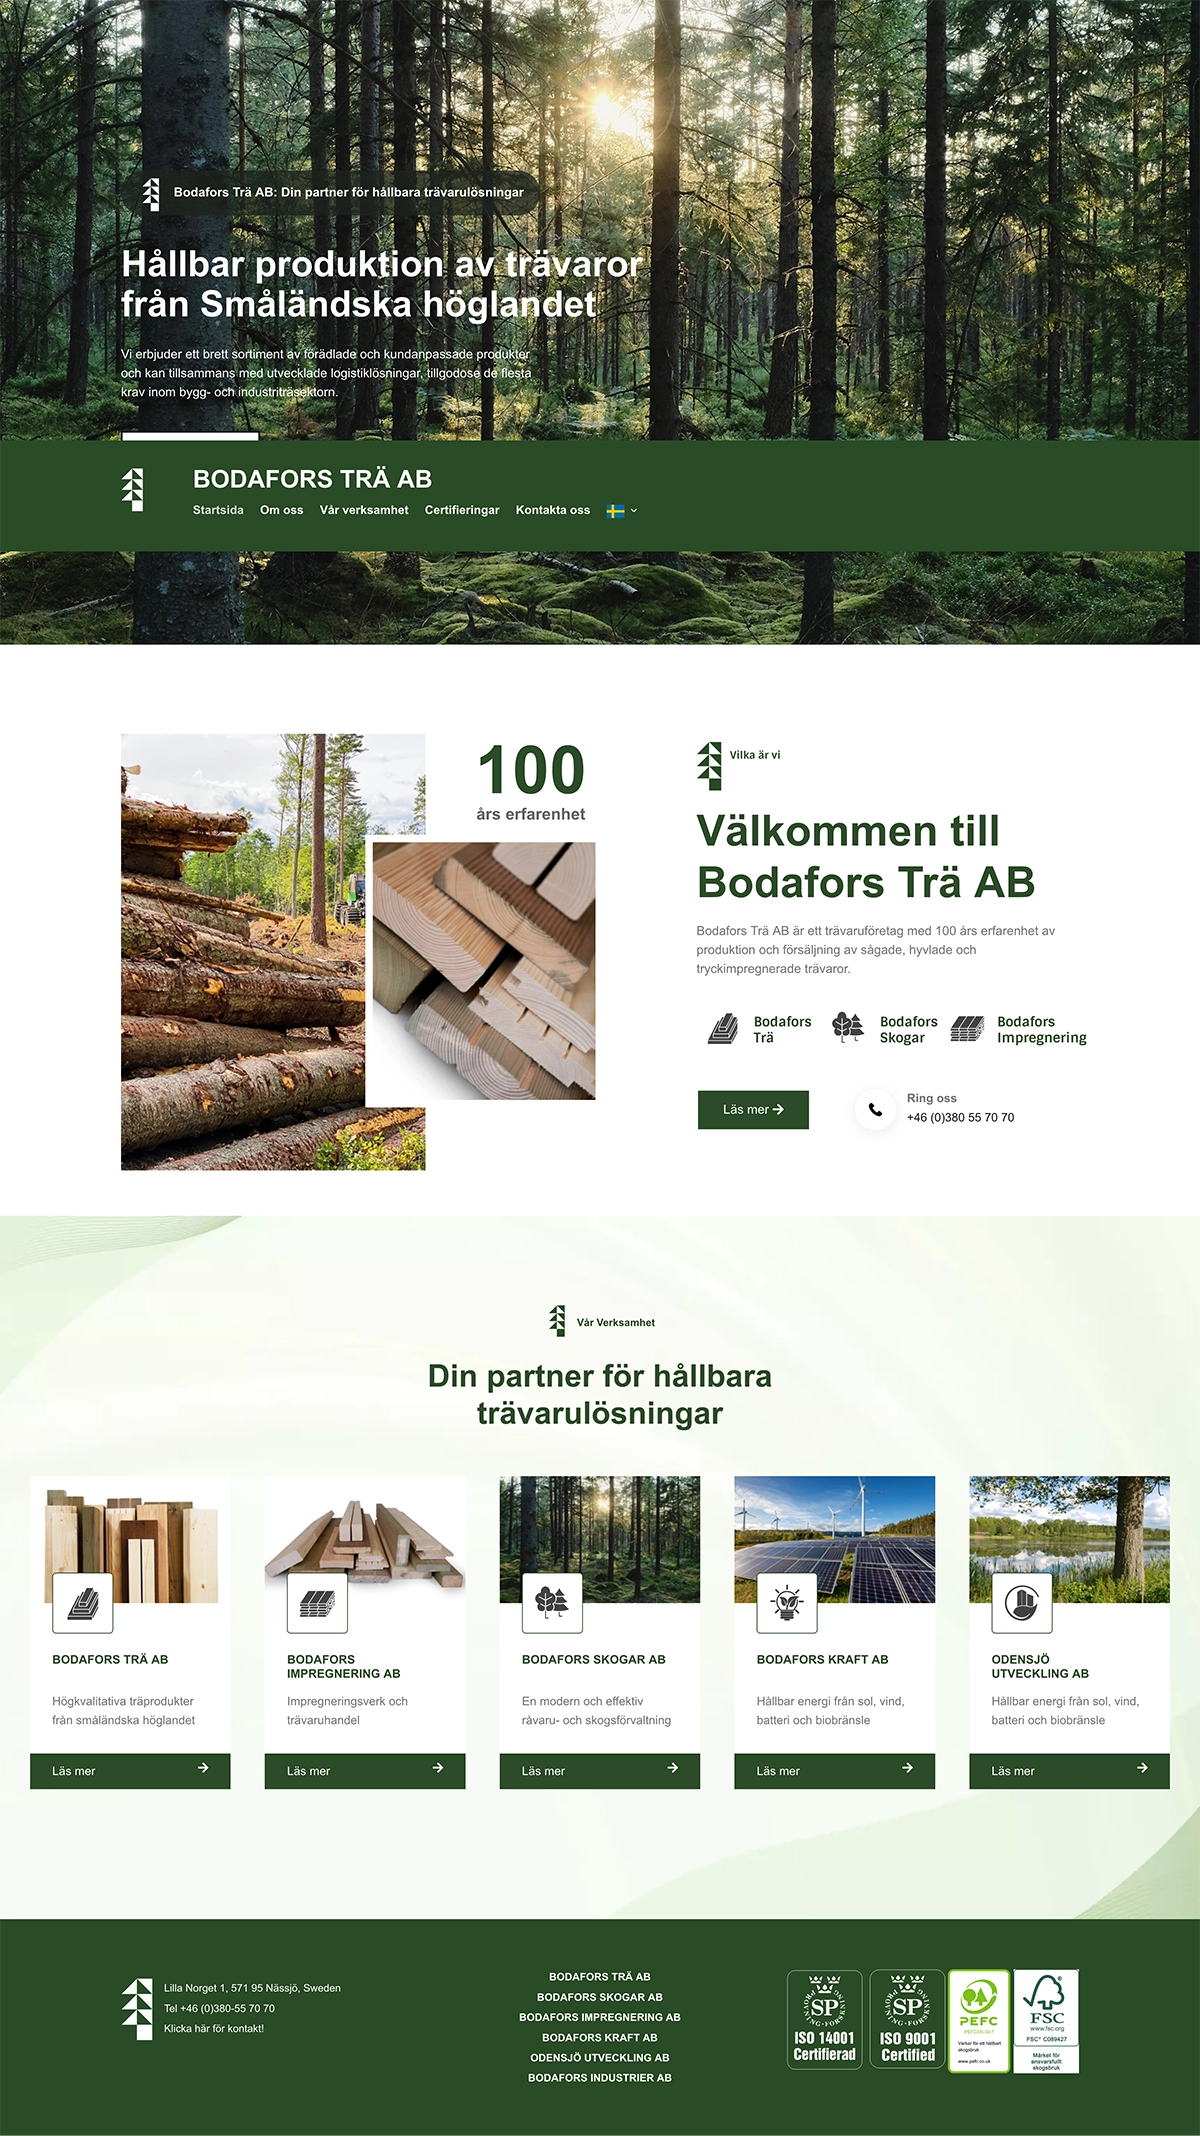Open Vår verksamhet in navigation
The width and height of the screenshot is (1200, 2136).
(364, 511)
